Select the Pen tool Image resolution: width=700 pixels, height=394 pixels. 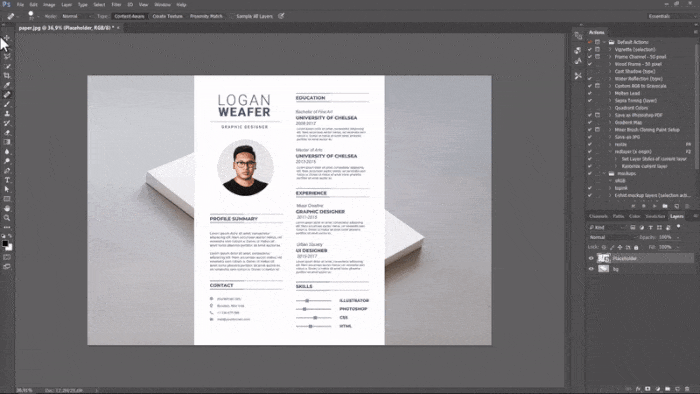pos(7,170)
